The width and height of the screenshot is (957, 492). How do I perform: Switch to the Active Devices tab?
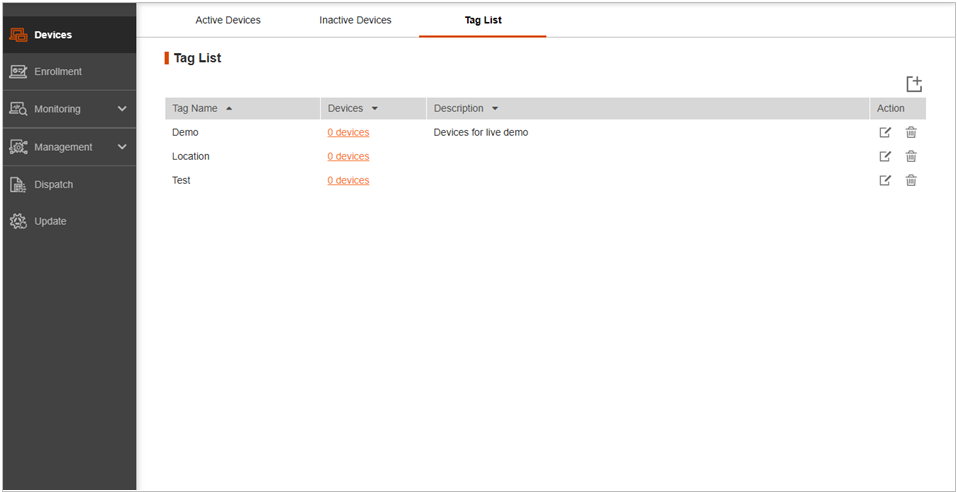(228, 20)
